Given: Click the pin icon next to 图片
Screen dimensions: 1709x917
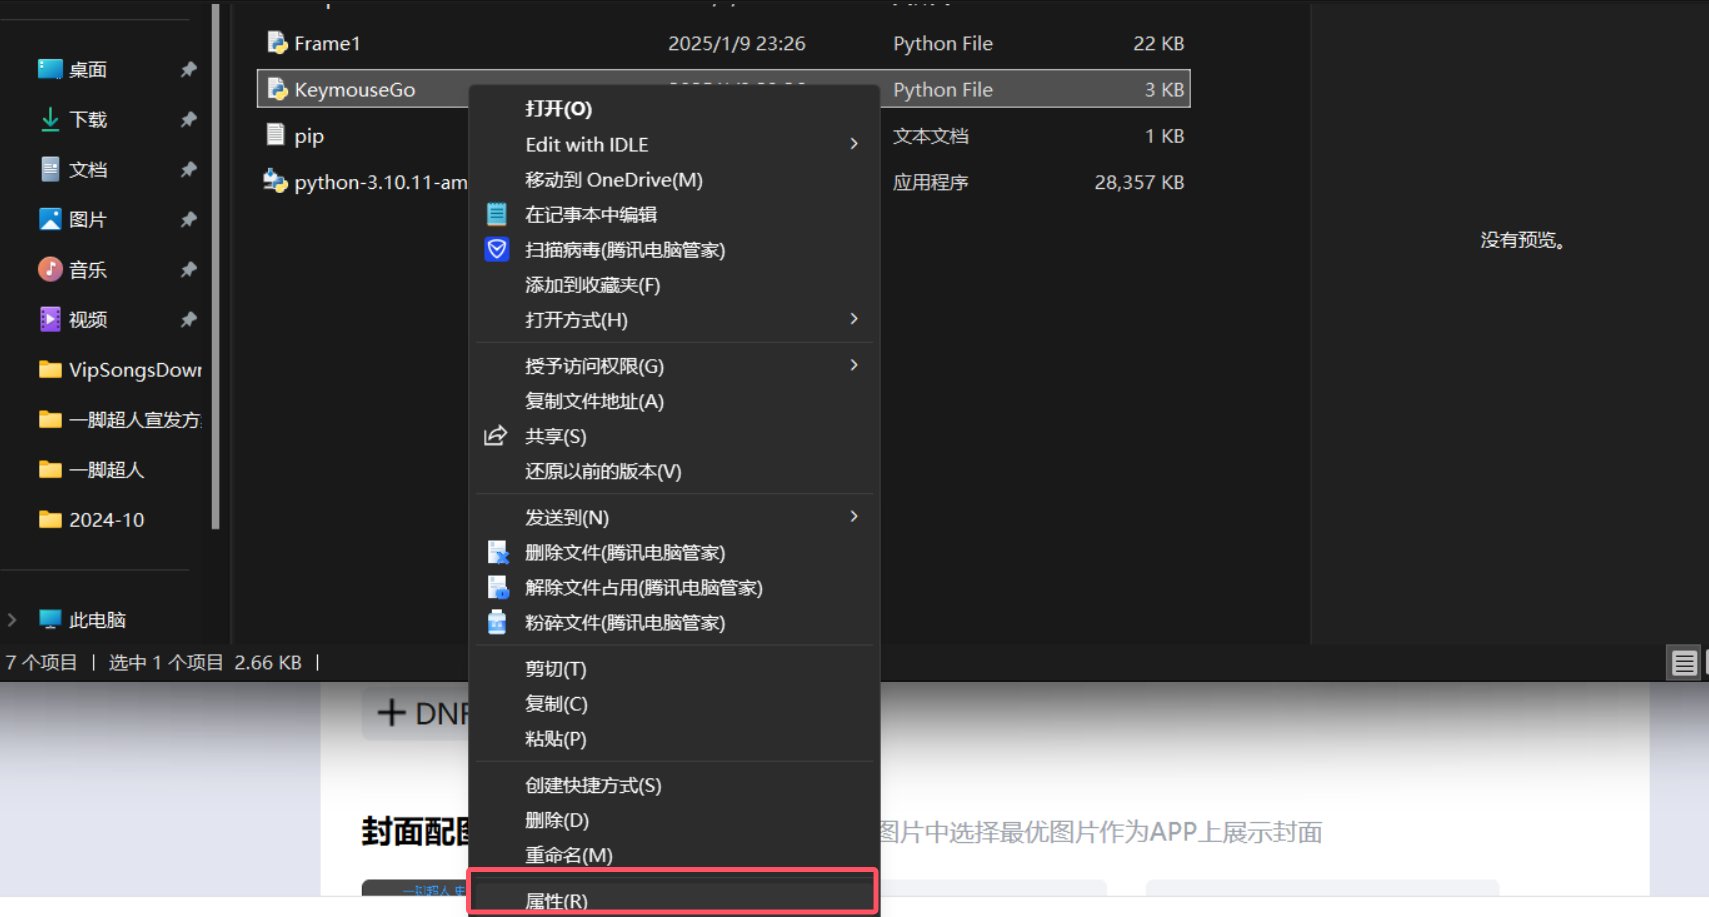Looking at the screenshot, I should pyautogui.click(x=188, y=219).
